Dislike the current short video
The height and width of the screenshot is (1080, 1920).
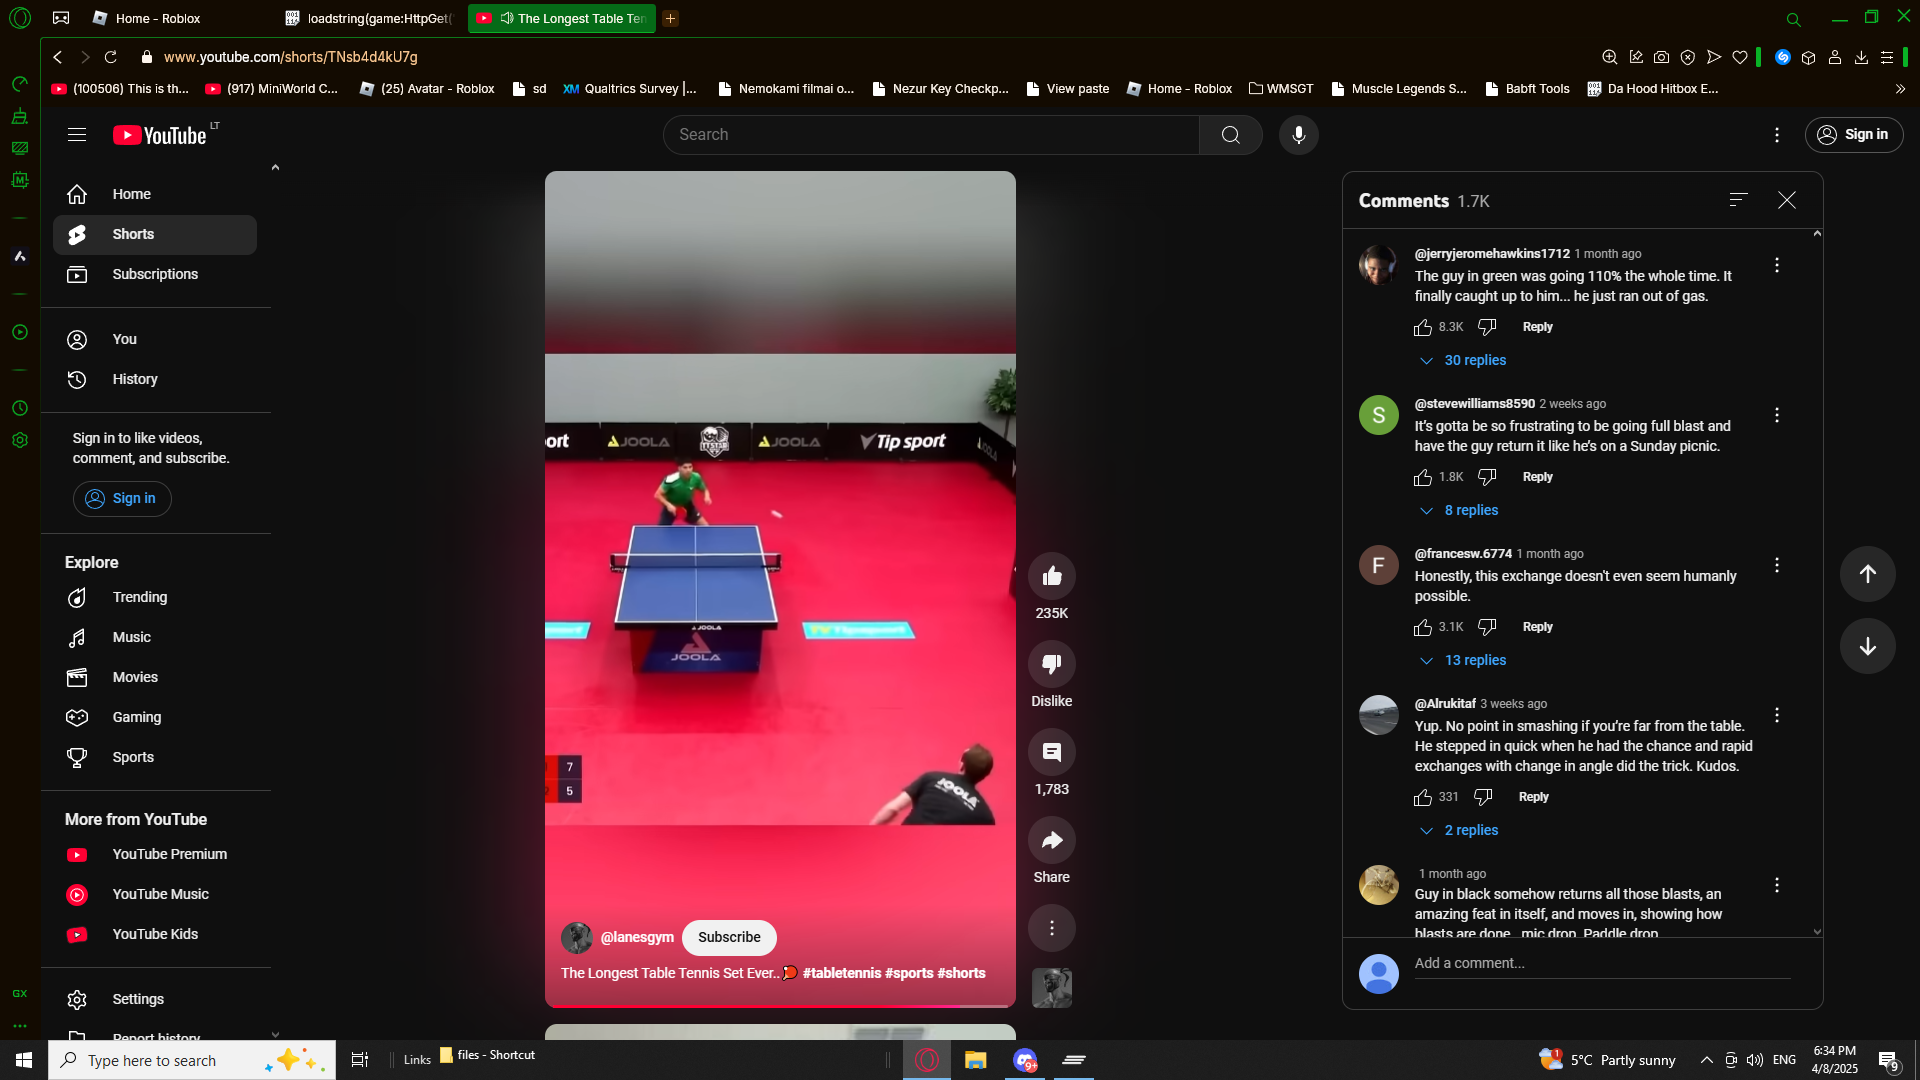pyautogui.click(x=1051, y=664)
